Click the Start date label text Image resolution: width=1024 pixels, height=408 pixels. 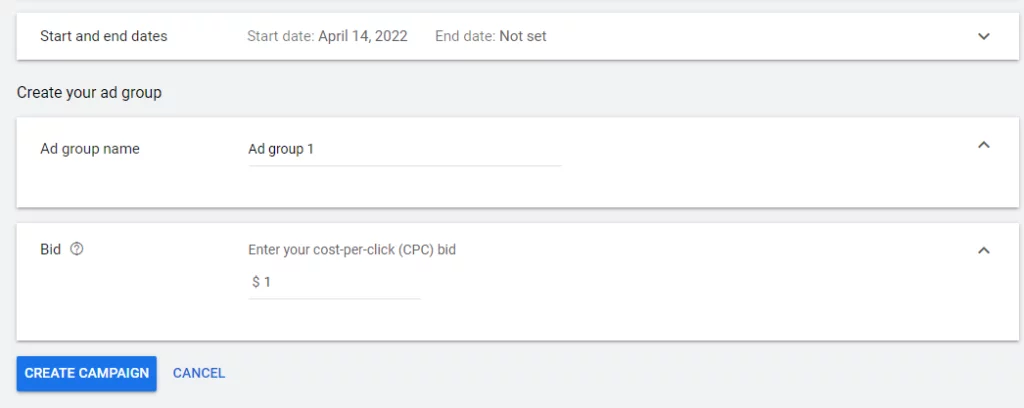(x=281, y=37)
